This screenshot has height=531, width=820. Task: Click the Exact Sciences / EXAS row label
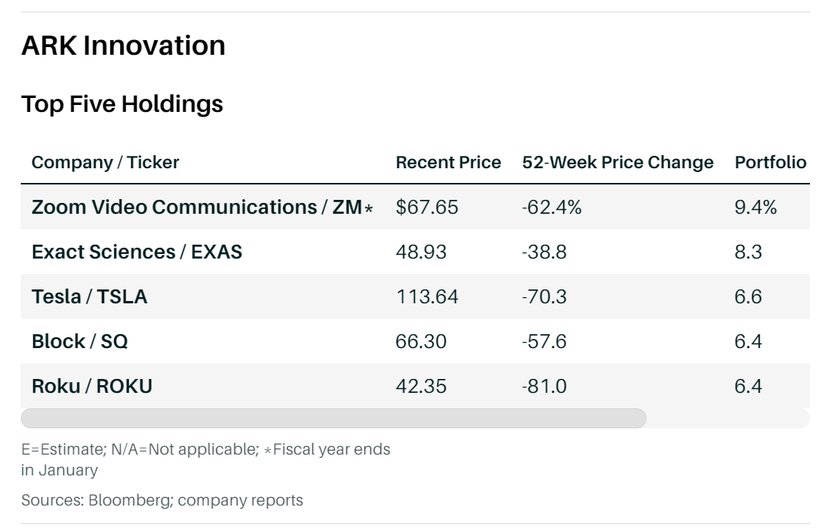pos(137,252)
